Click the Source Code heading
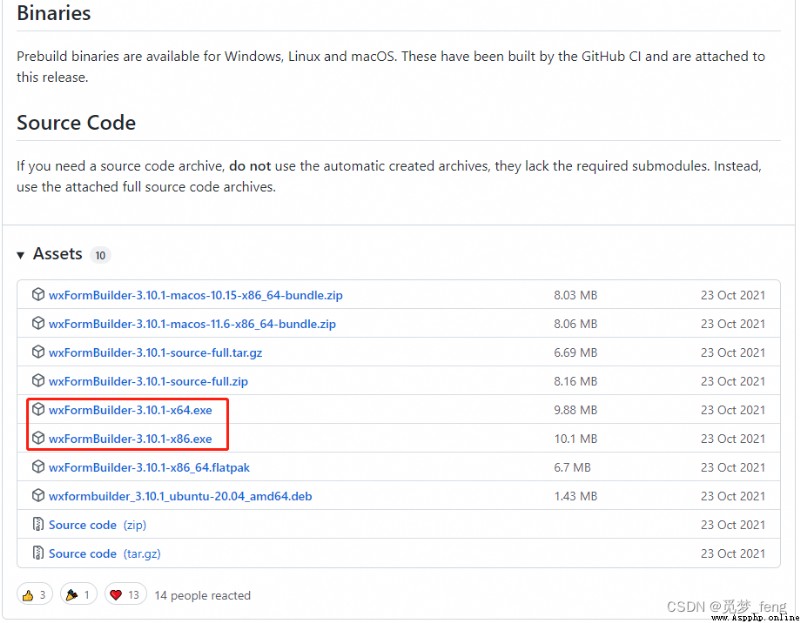This screenshot has width=800, height=623. pyautogui.click(x=76, y=122)
